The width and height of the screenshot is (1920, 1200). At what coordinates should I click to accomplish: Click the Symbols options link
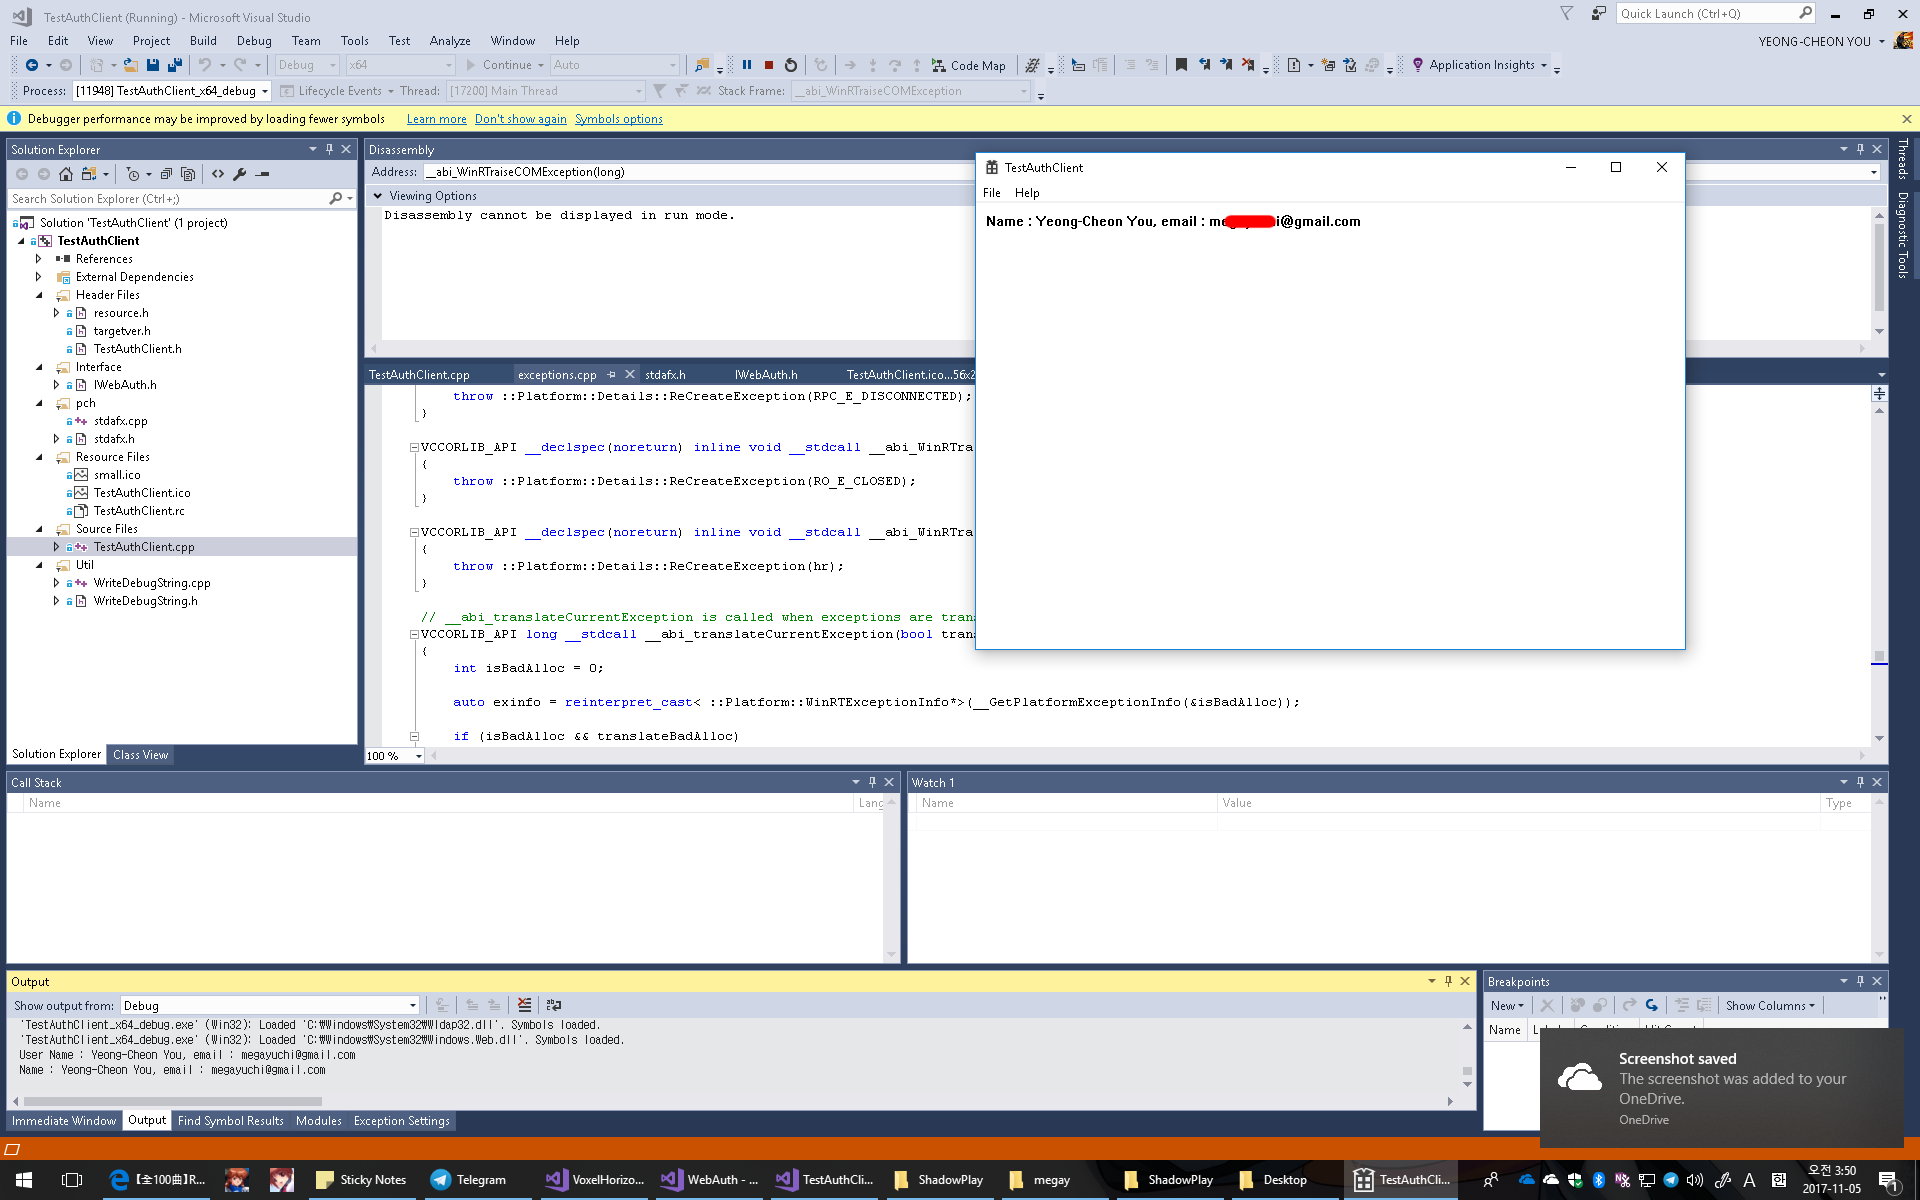tap(618, 119)
